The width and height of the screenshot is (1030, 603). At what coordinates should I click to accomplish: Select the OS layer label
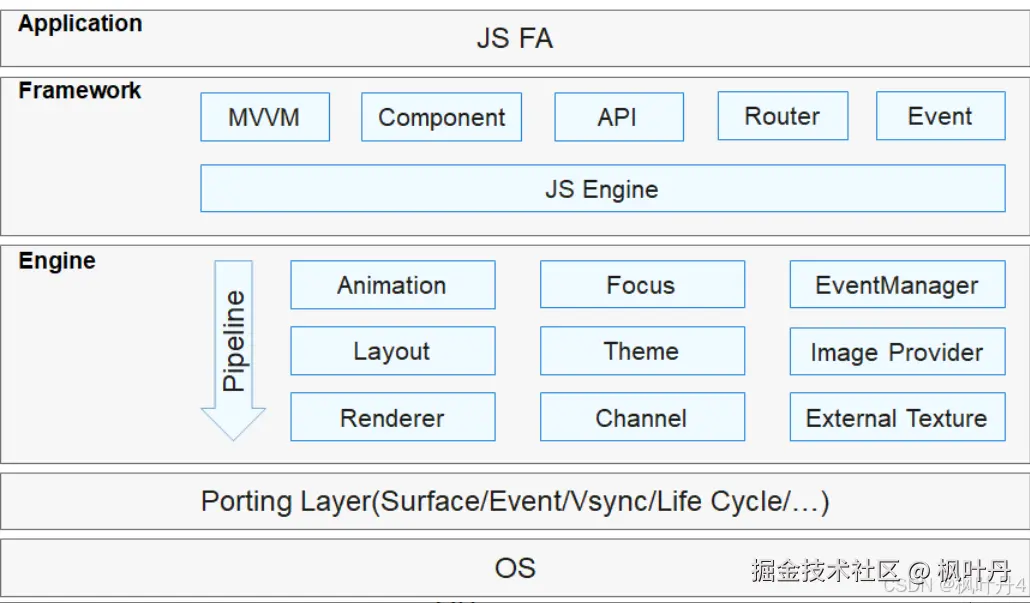click(515, 568)
